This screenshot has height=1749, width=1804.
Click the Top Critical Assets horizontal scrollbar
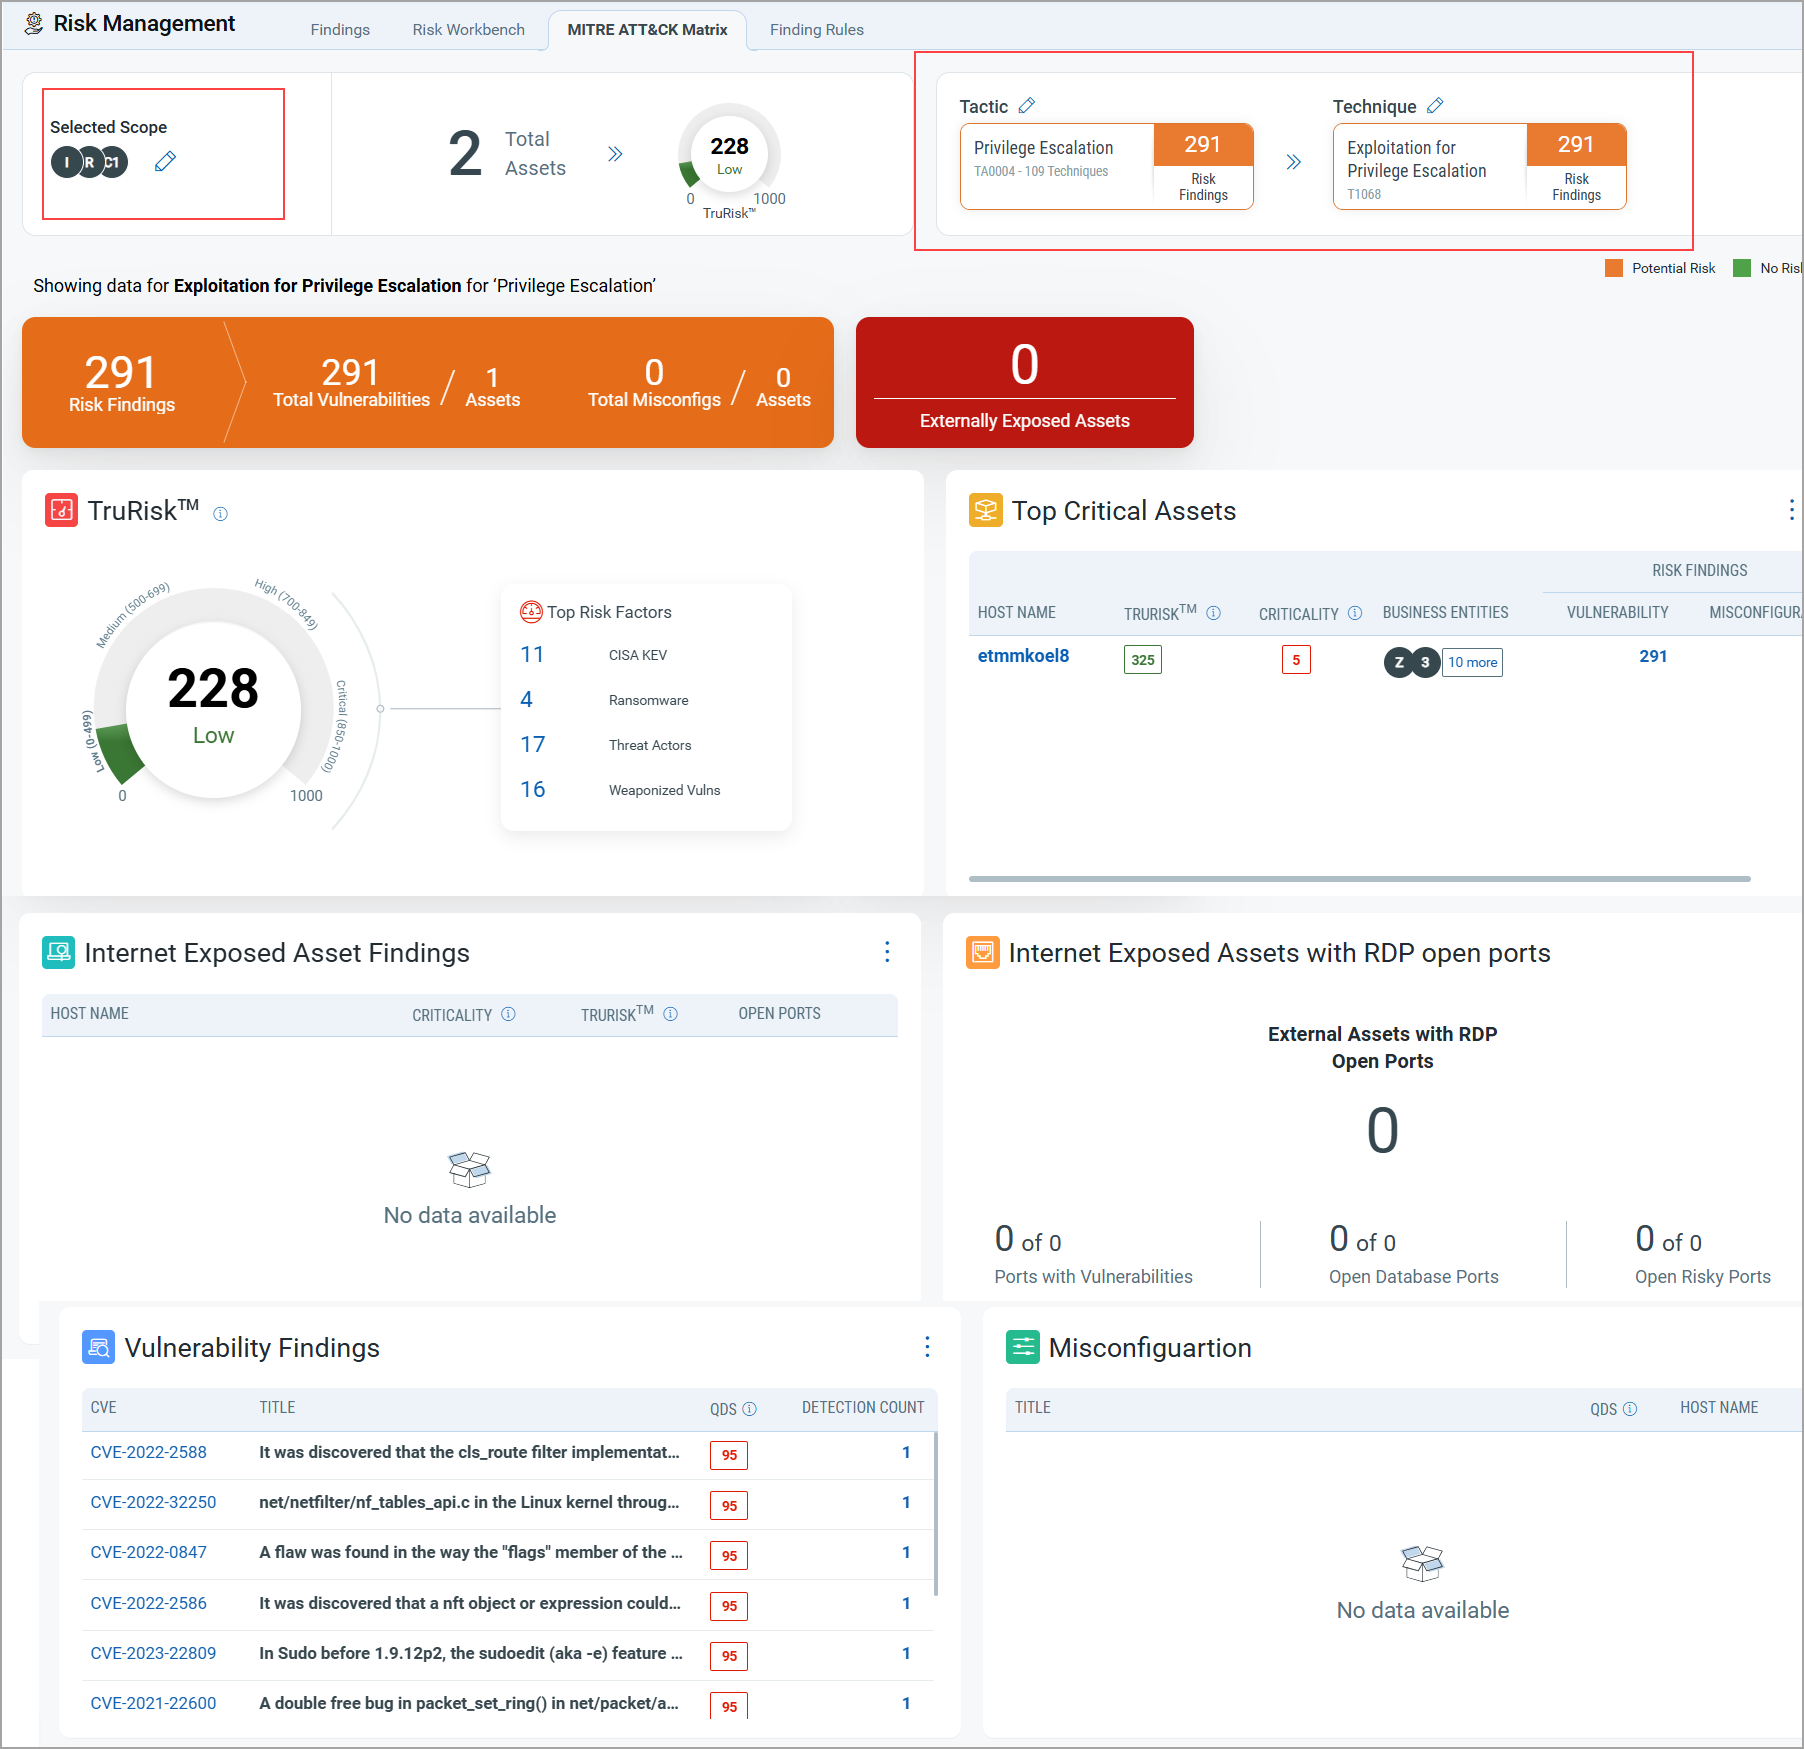tap(1359, 879)
